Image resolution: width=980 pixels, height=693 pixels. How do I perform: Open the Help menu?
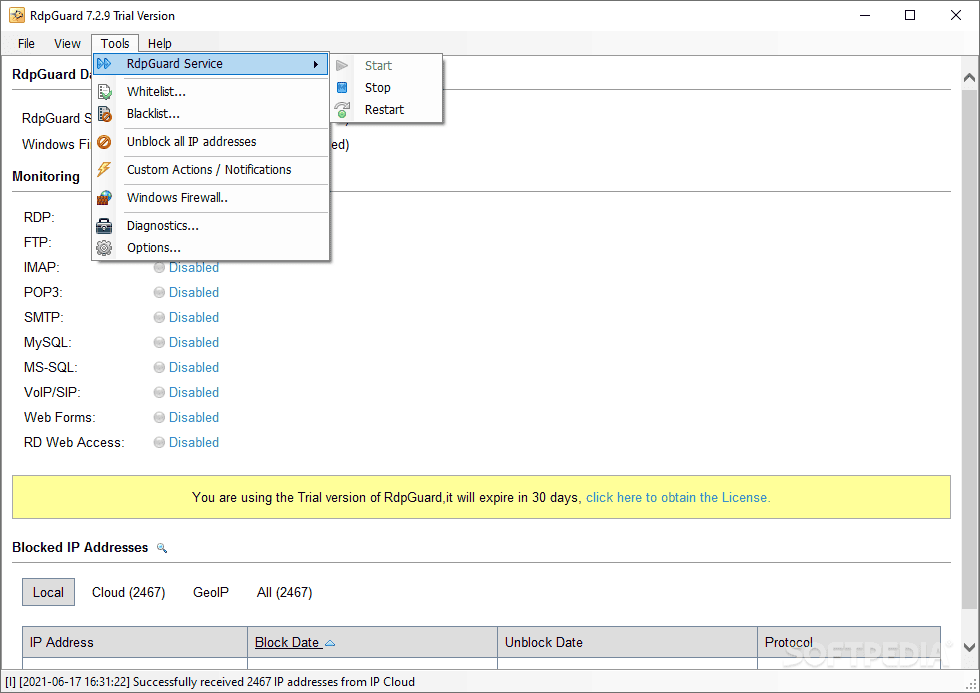(x=159, y=43)
